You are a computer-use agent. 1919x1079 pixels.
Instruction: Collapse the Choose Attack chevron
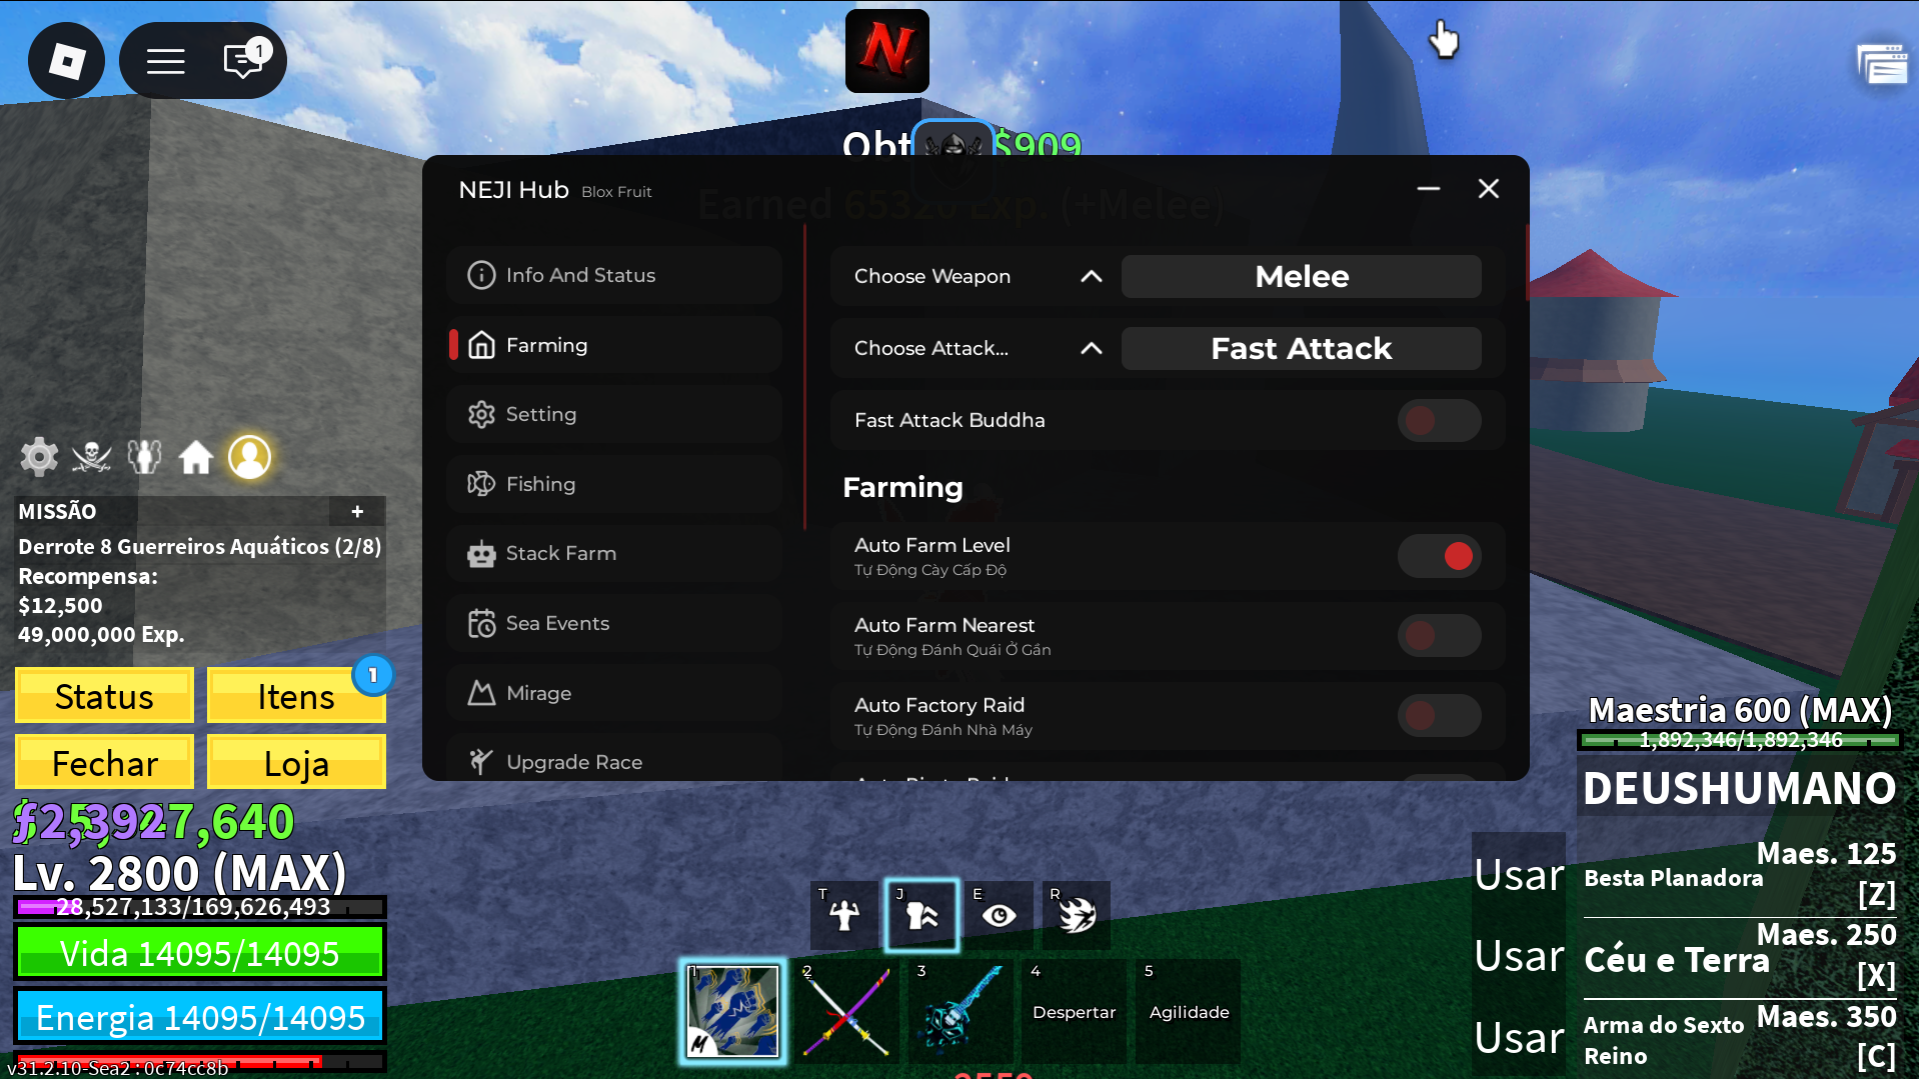1091,348
